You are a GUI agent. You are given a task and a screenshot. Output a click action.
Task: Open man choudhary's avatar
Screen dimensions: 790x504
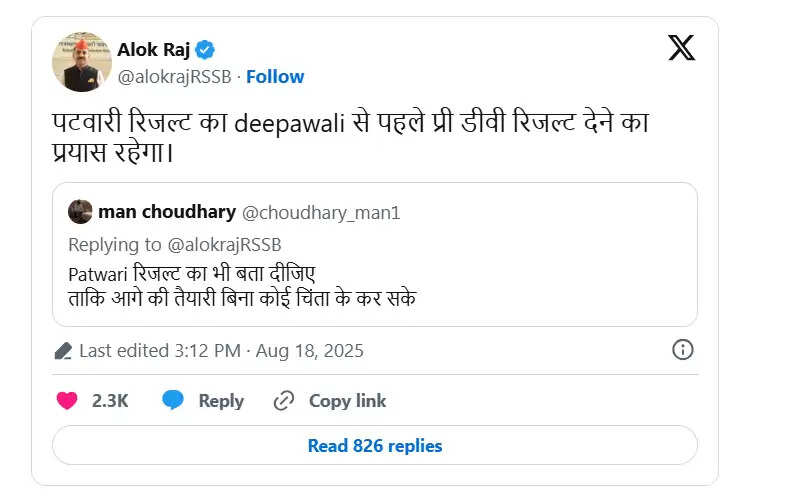80,212
